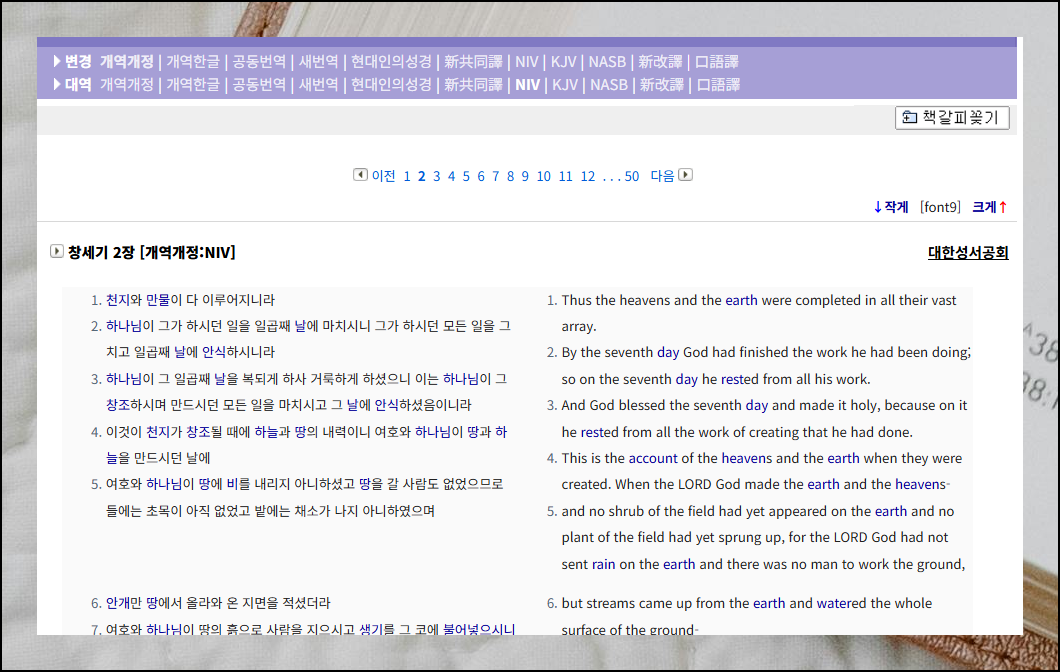Screen dimensions: 1060x672
Task: Click 'account' in English verse 4
Action: tap(652, 458)
